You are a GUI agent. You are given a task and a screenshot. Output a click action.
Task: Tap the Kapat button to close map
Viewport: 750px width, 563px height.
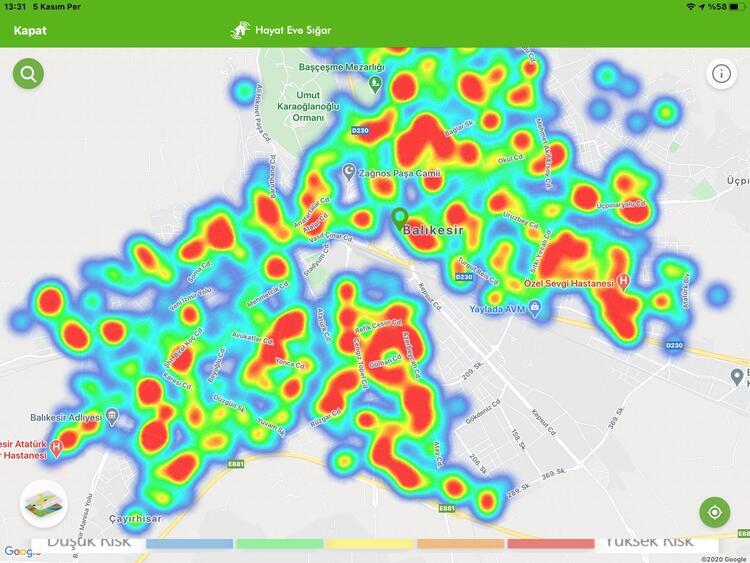30,30
